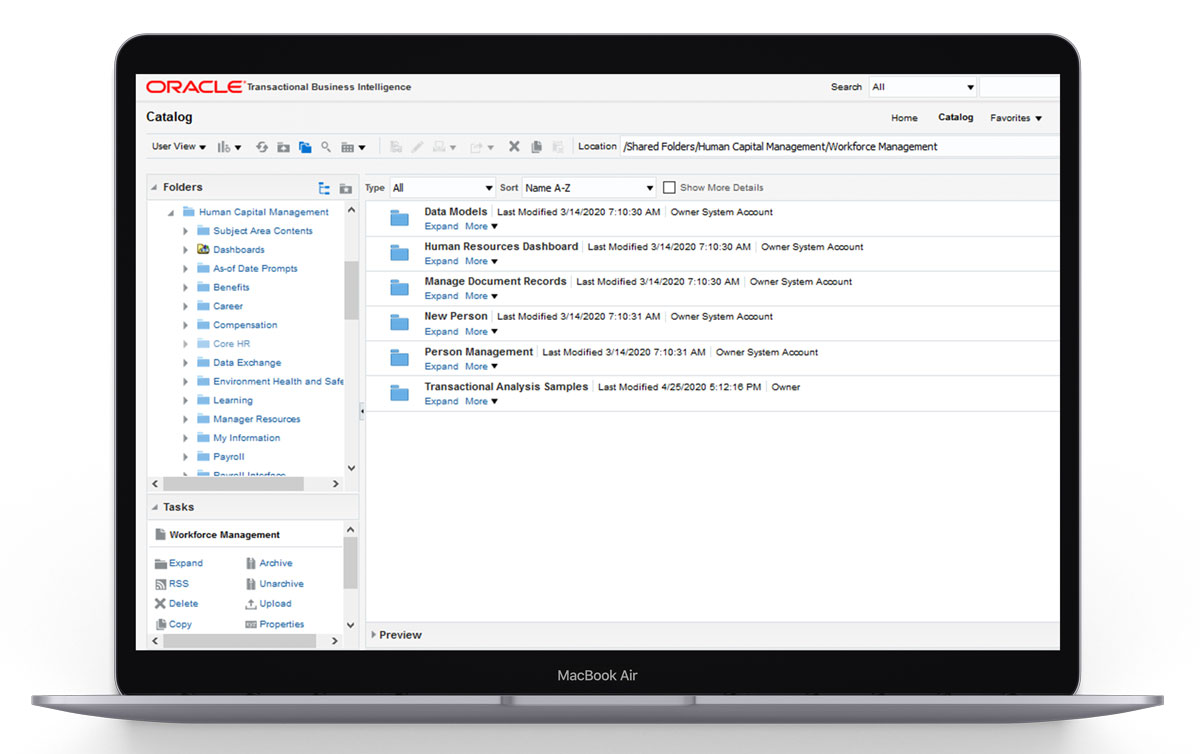The width and height of the screenshot is (1200, 754).
Task: Click Expand link under Human Resources Dashboard
Action: point(441,262)
